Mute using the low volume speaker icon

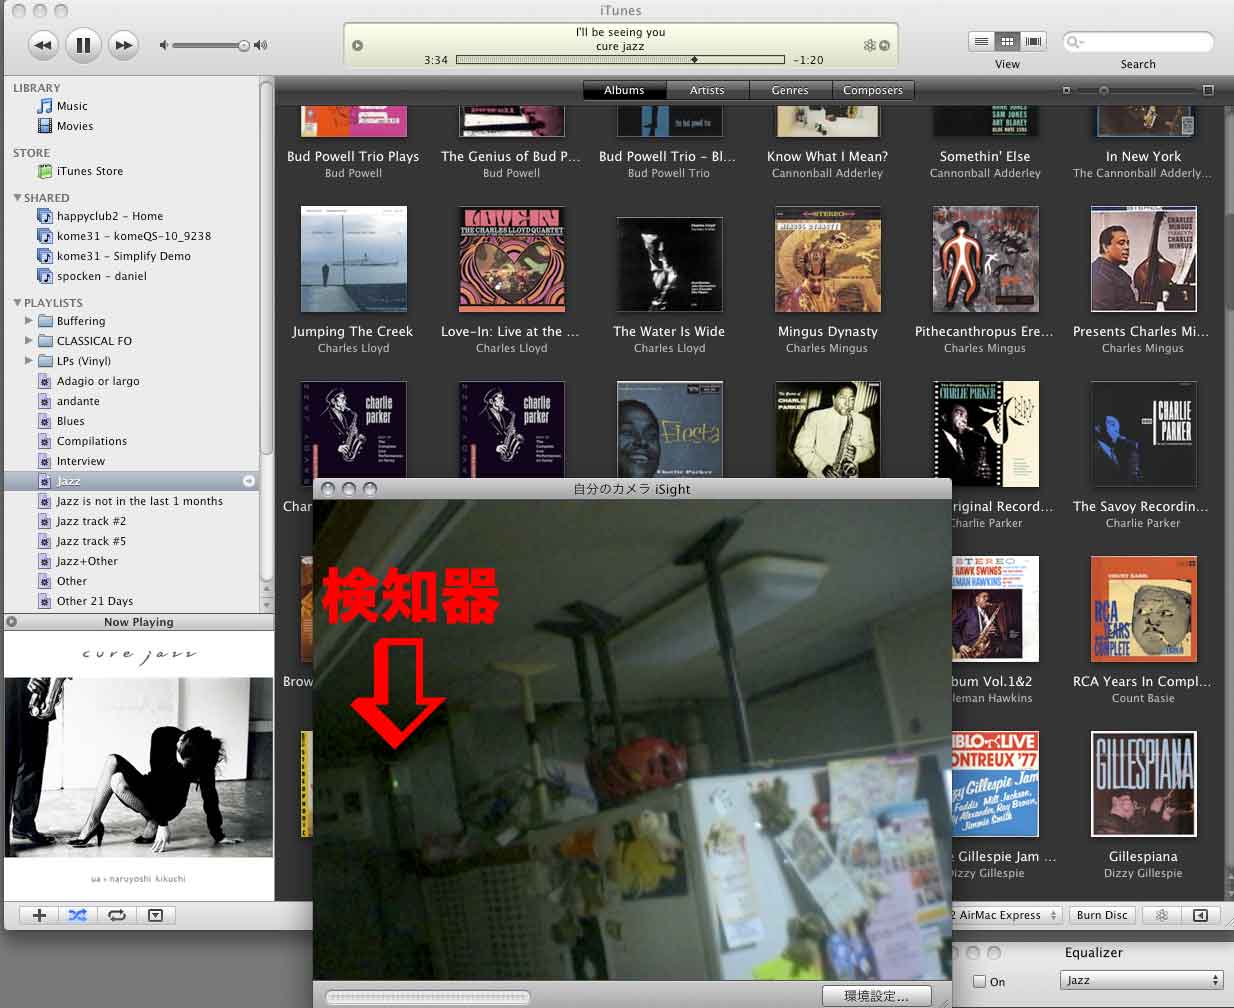point(164,45)
